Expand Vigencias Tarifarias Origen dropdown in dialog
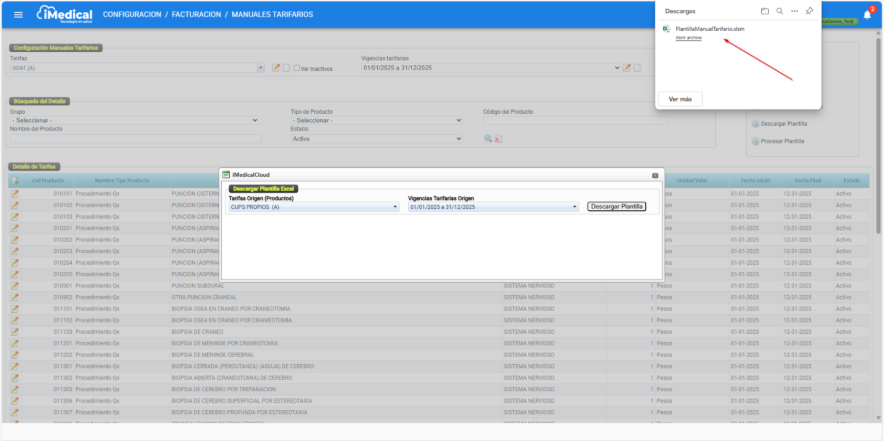 493,207
